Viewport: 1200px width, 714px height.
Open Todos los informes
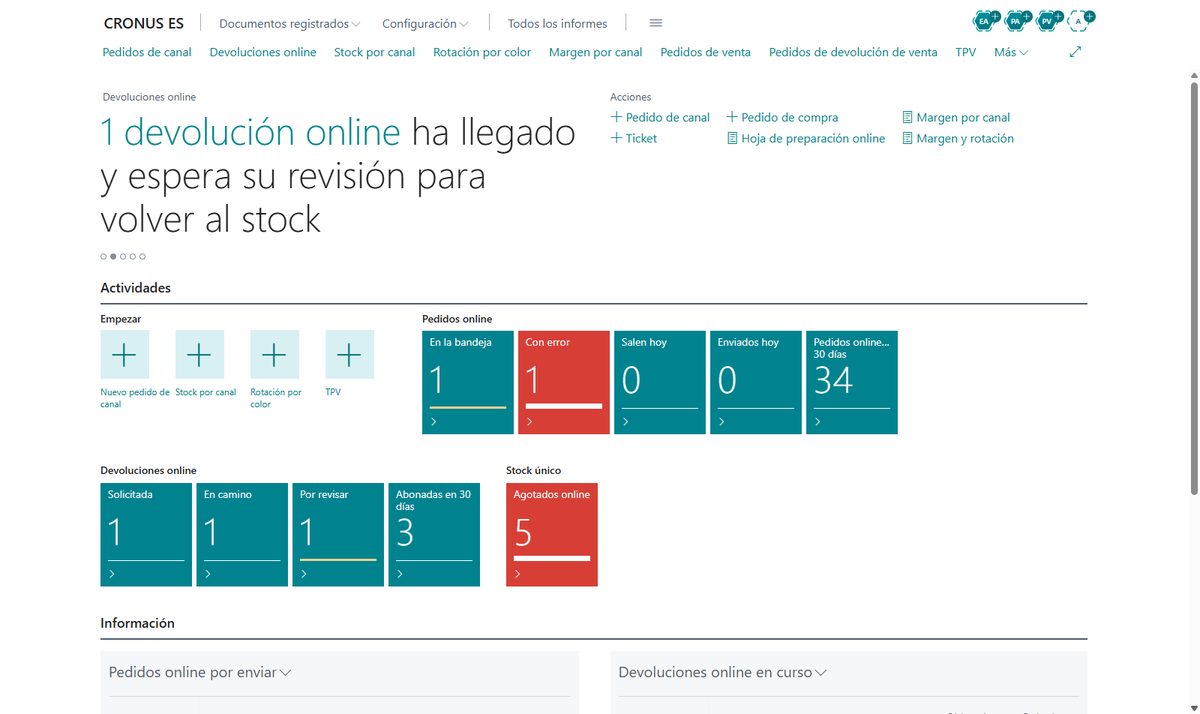pos(557,23)
